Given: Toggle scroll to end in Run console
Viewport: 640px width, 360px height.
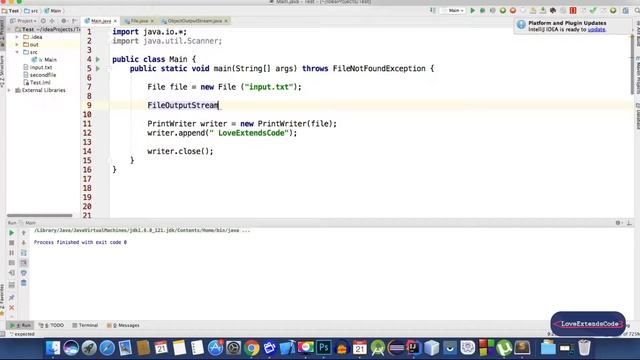Looking at the screenshot, I should [x=24, y=263].
